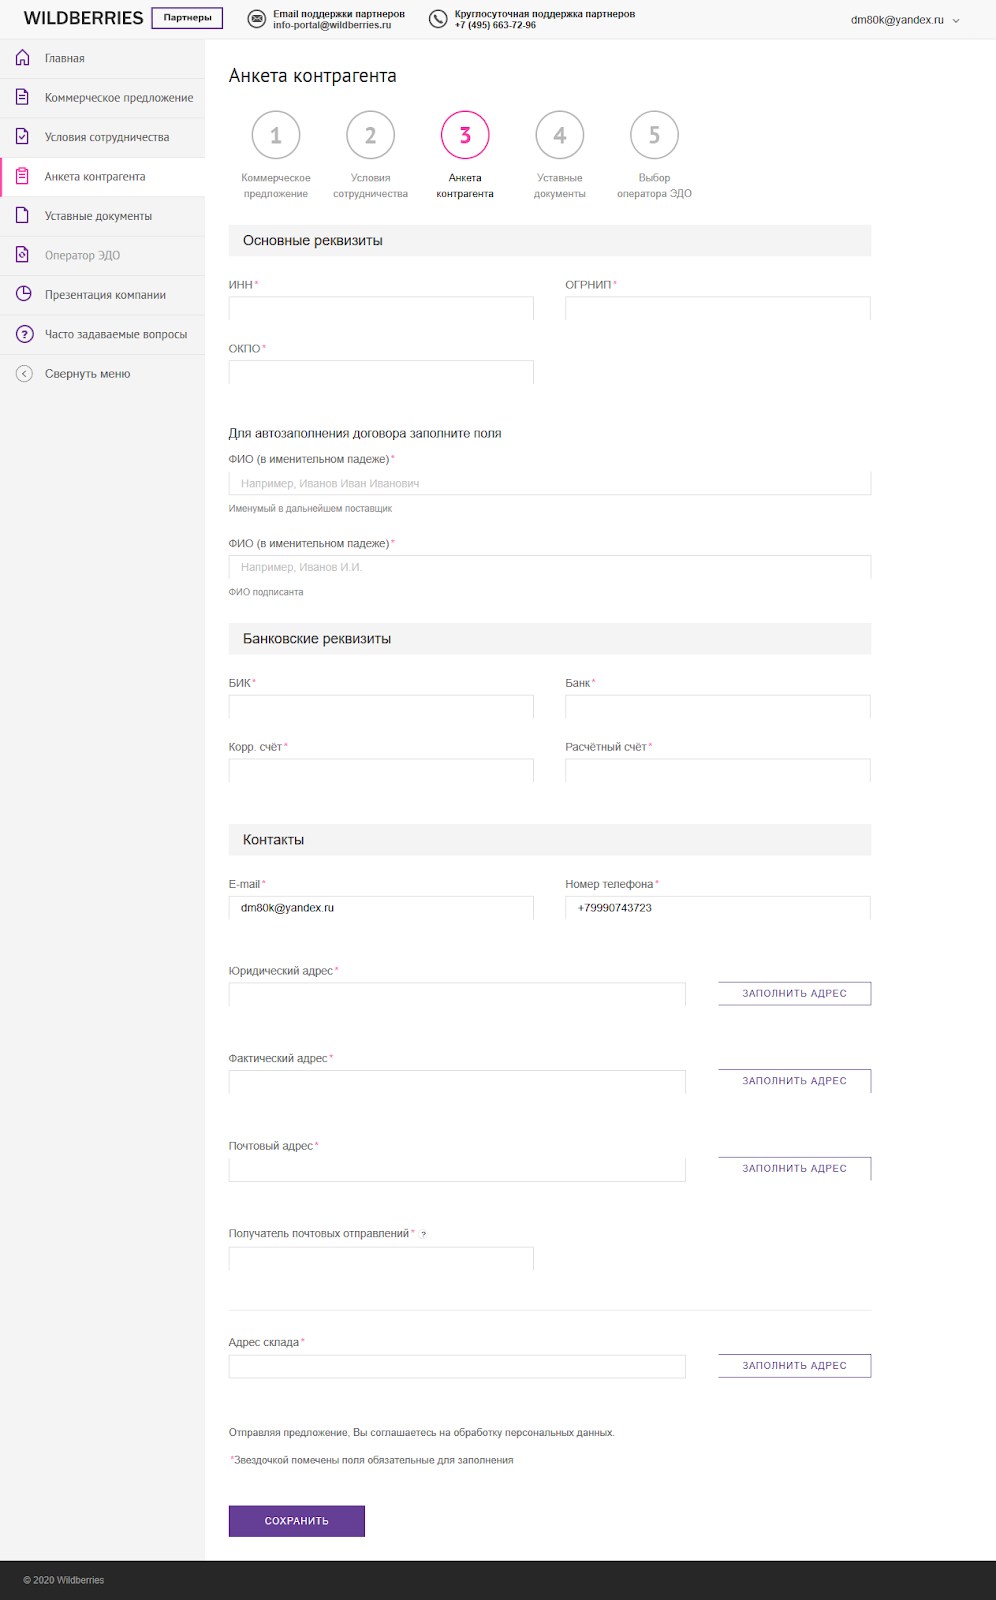Click the collapse menu arrow icon
Image resolution: width=996 pixels, height=1600 pixels.
pos(24,373)
